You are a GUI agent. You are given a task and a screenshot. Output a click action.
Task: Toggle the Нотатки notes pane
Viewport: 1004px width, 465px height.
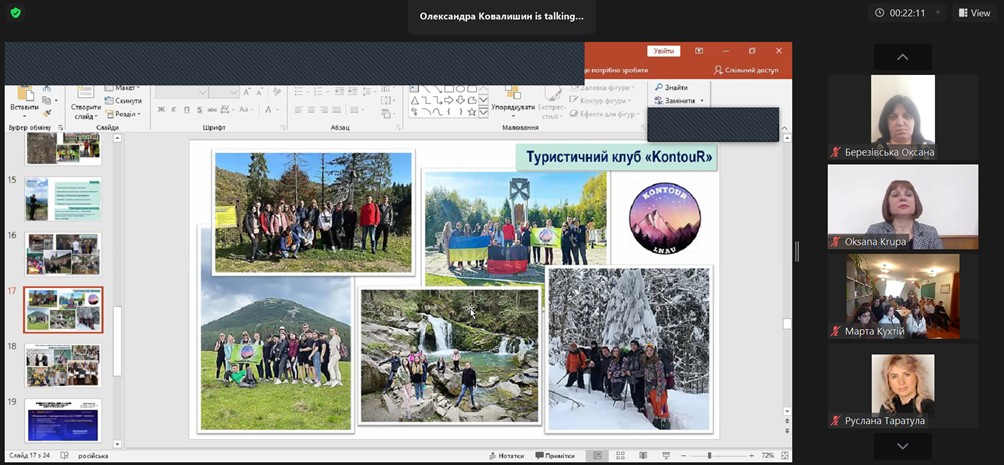coord(505,455)
